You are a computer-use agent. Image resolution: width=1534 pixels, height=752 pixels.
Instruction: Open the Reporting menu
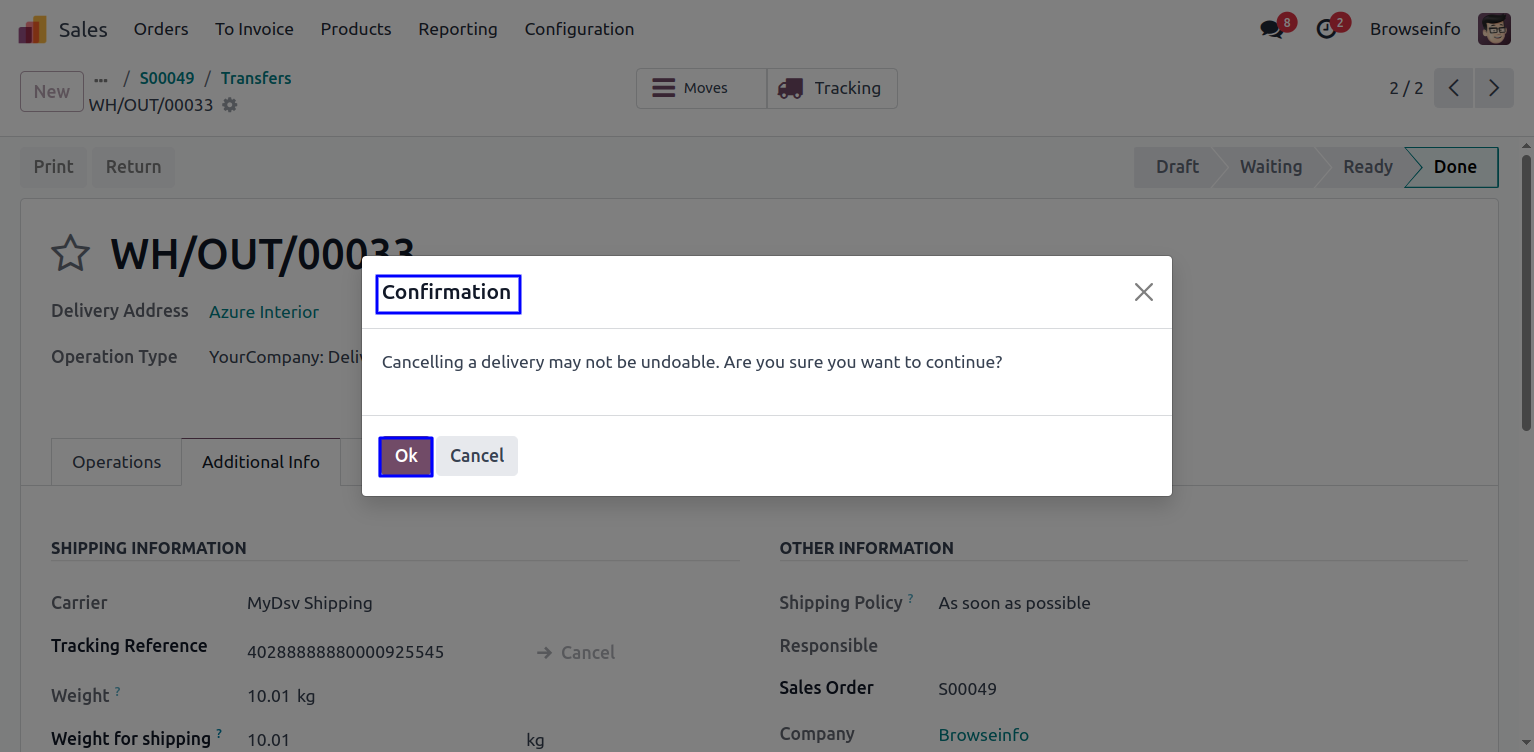(x=458, y=29)
